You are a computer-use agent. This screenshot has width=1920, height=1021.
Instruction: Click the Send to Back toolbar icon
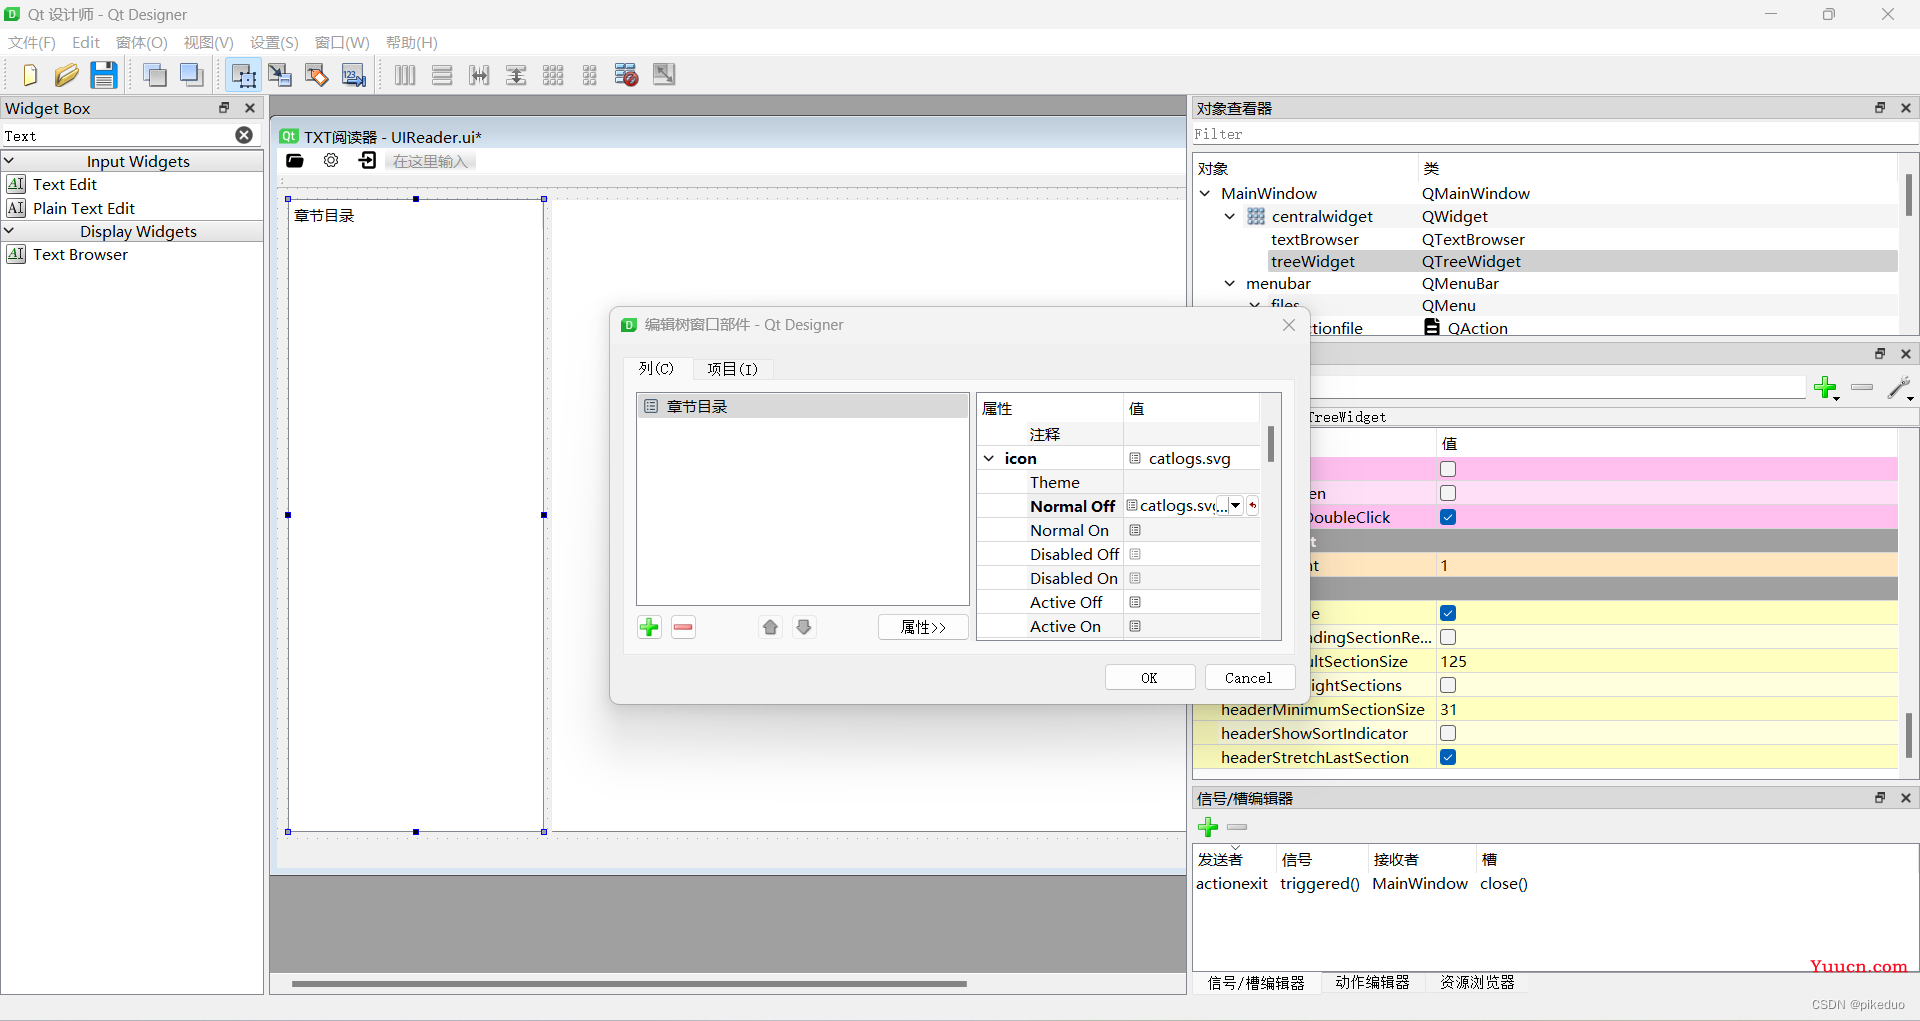(154, 75)
